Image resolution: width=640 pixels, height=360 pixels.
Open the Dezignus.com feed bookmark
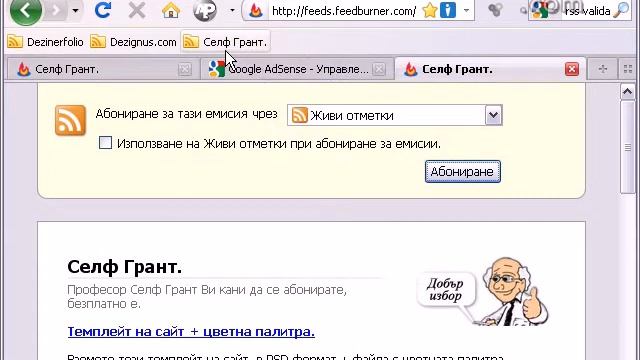133,42
